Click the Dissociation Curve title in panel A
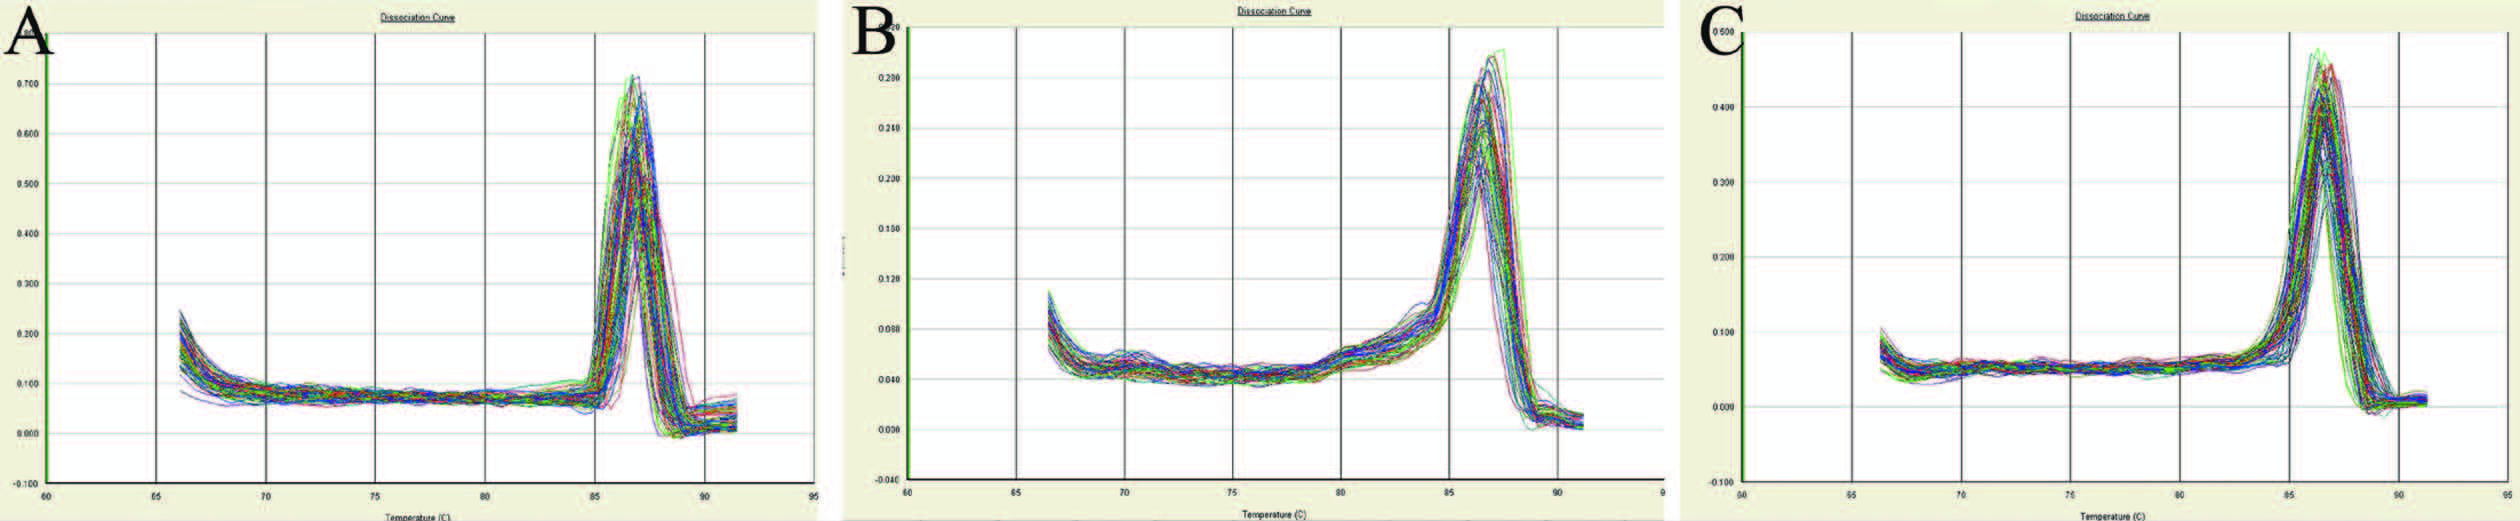Viewport: 2520px width, 521px height. click(x=417, y=18)
